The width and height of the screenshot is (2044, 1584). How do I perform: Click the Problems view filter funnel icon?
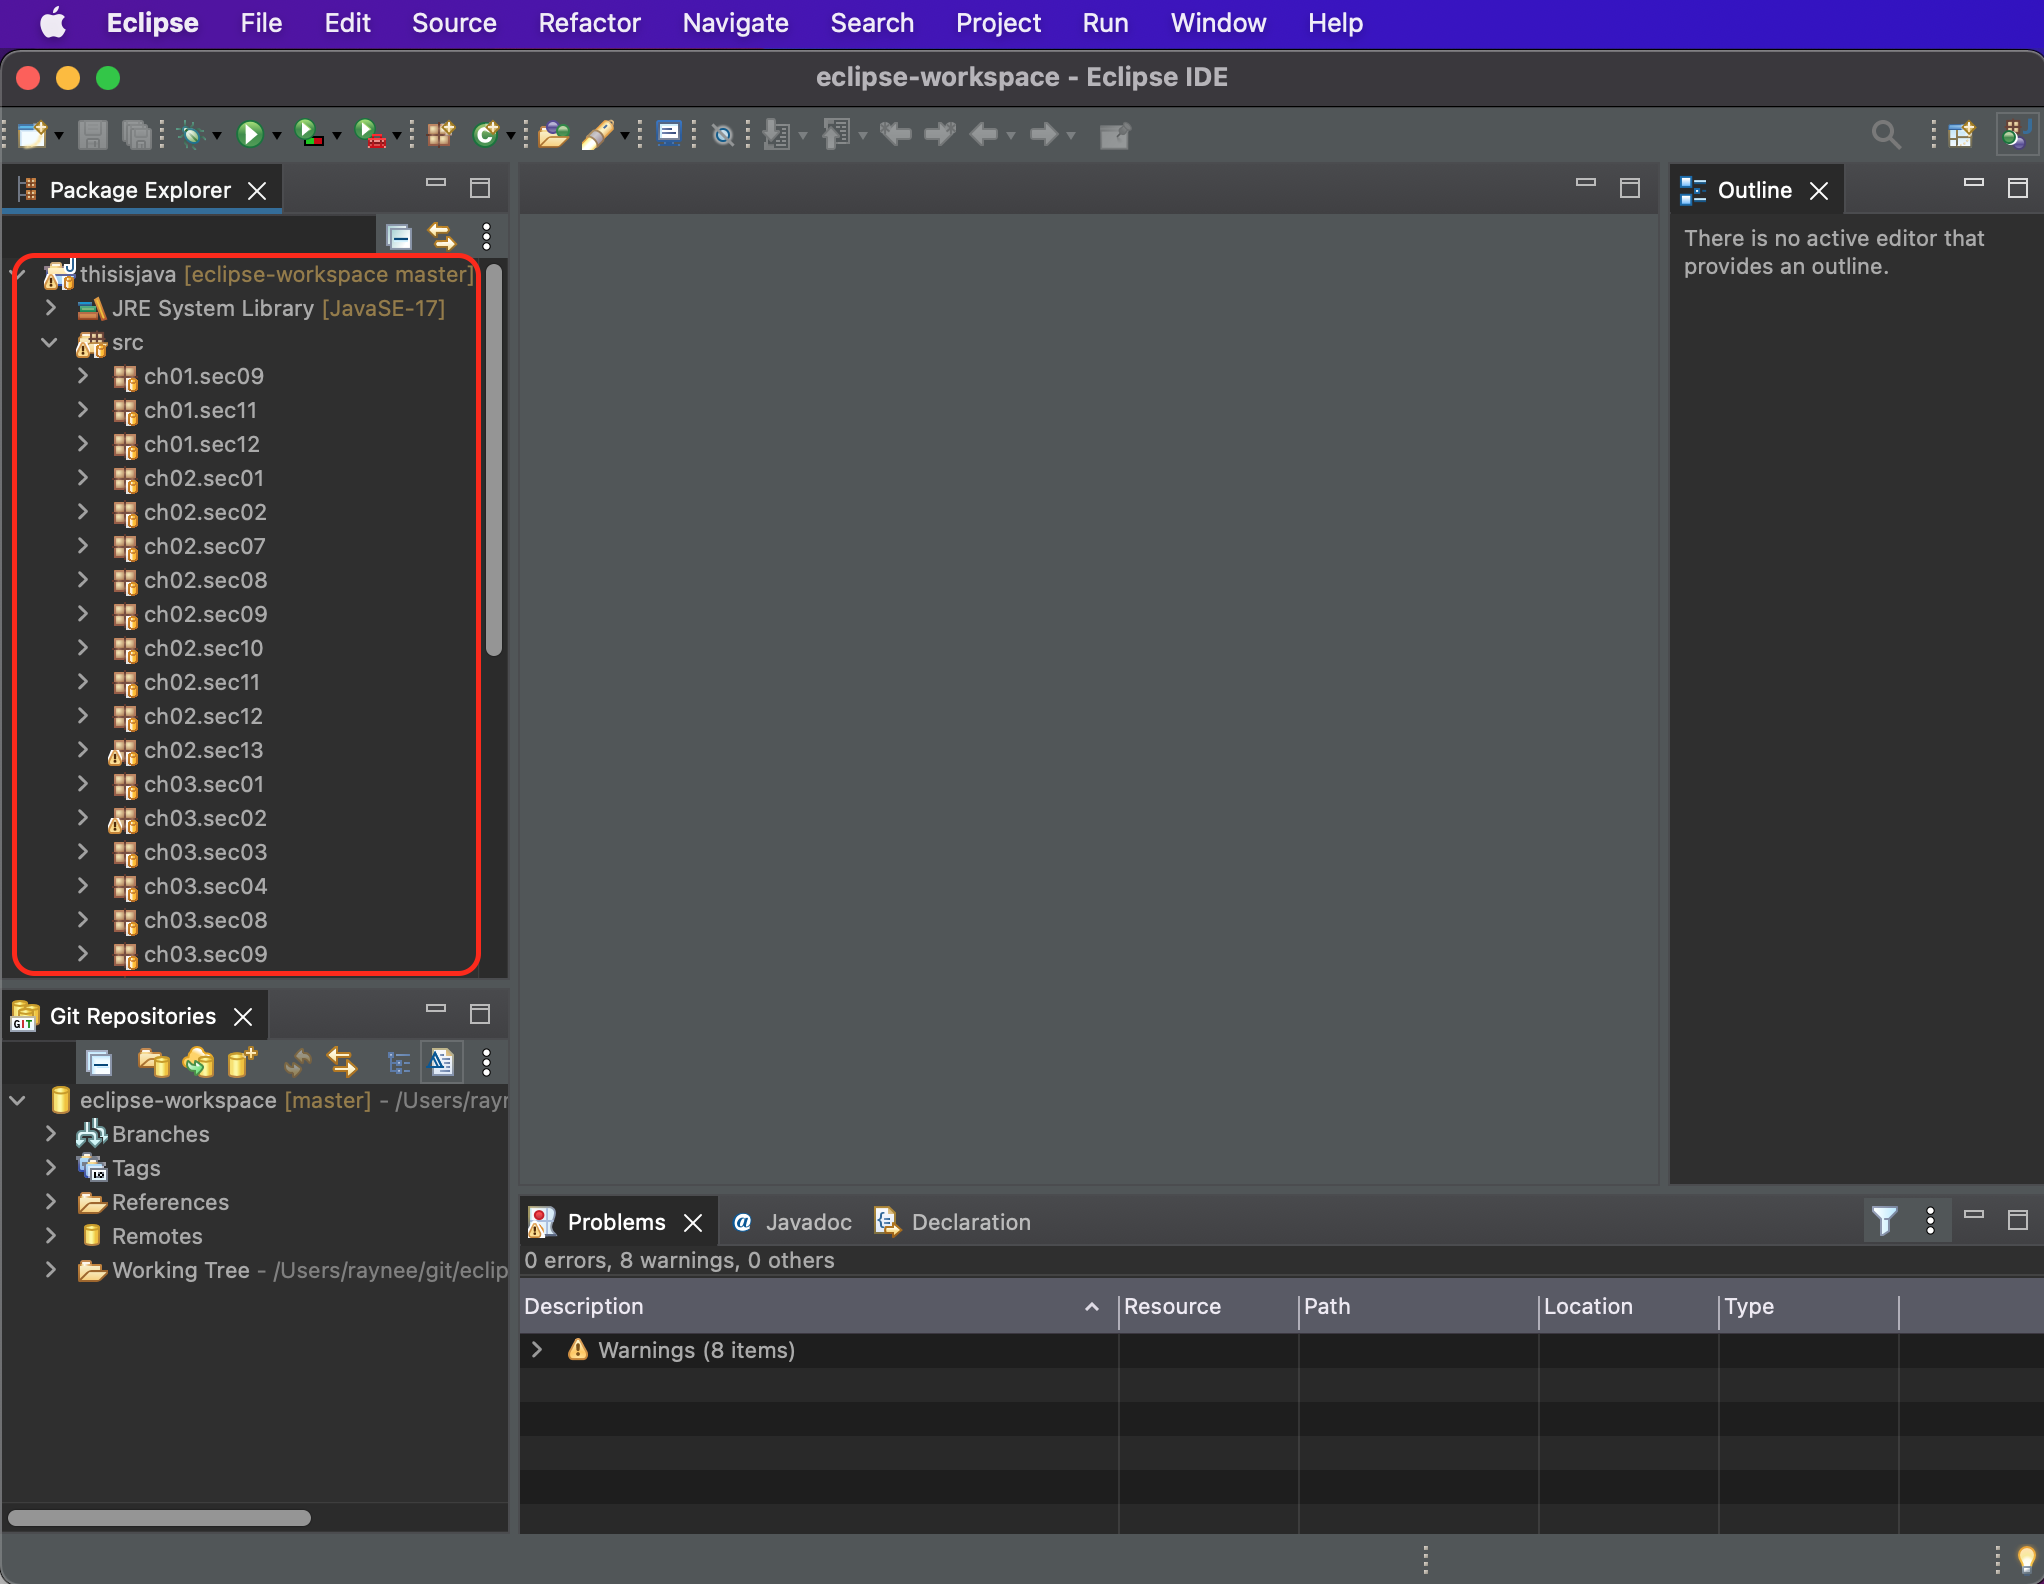click(x=1884, y=1221)
